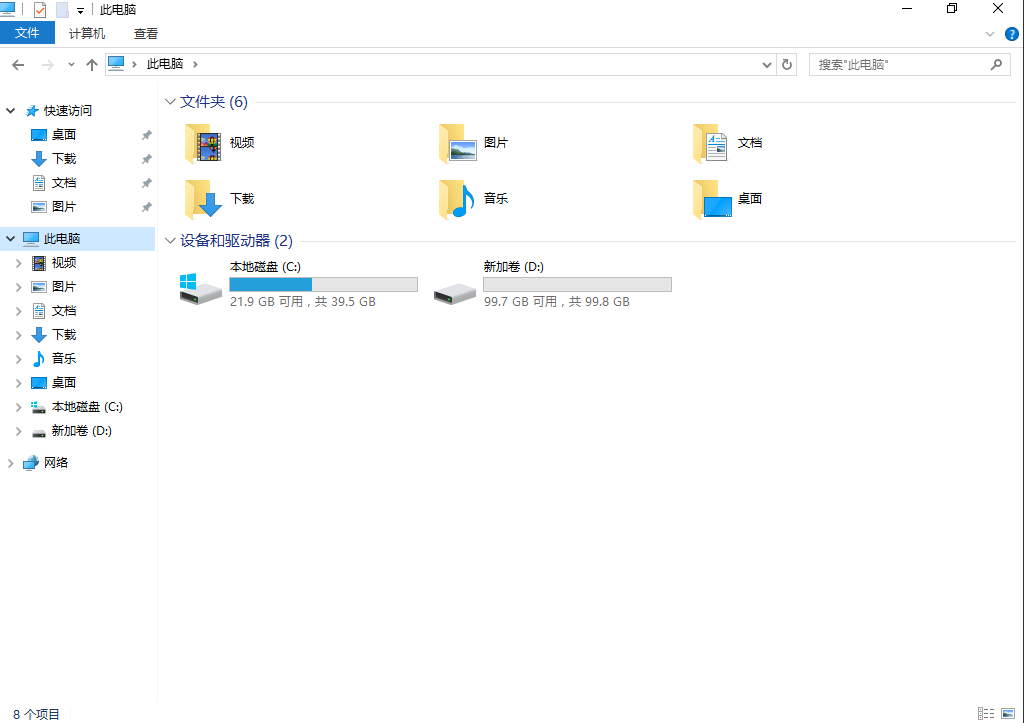This screenshot has height=723, width=1024.
Task: Select 桌面 under quick access
Action: (64, 135)
